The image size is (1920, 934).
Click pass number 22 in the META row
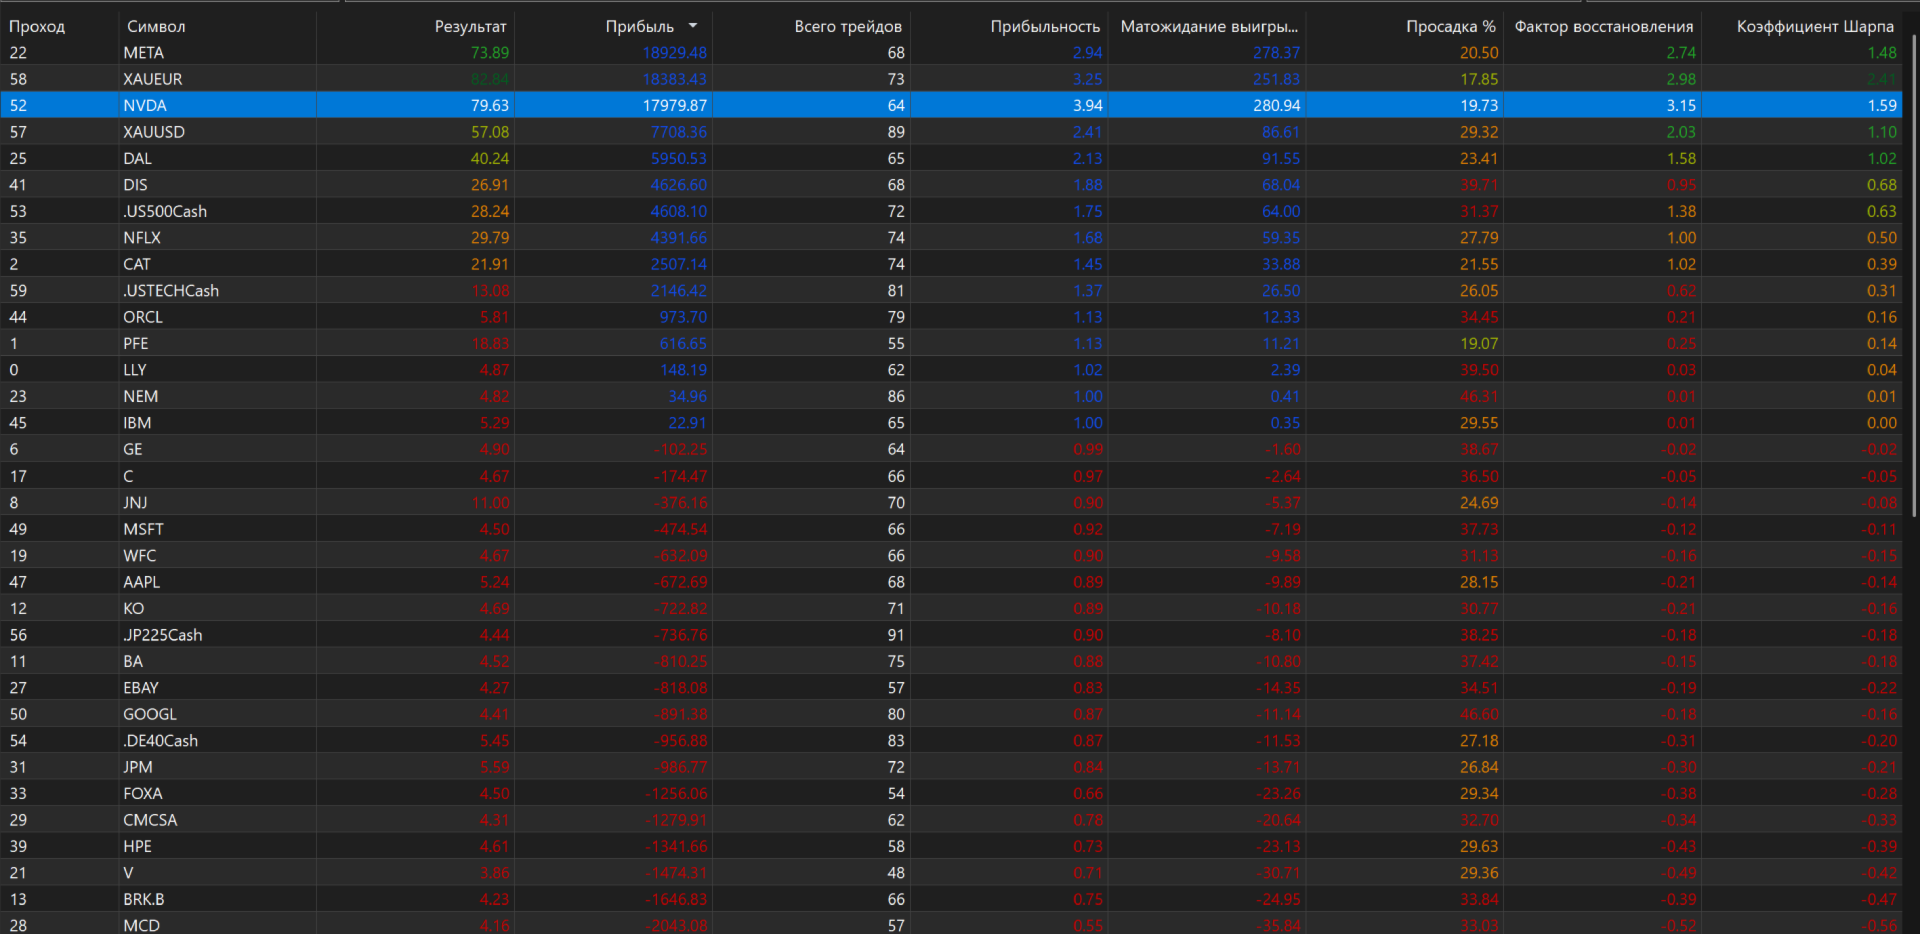coord(18,53)
